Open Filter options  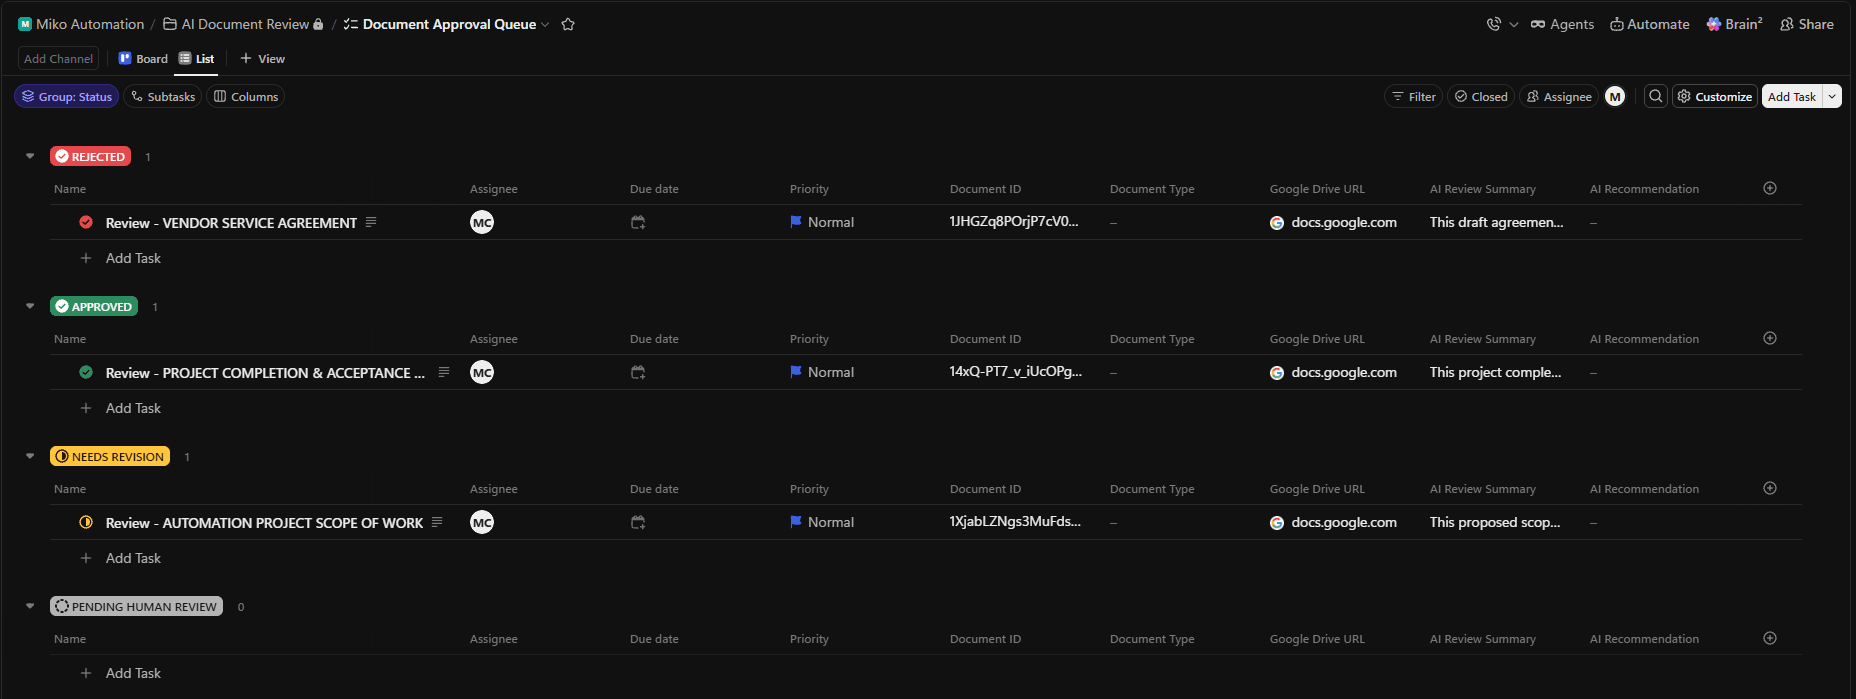1414,96
